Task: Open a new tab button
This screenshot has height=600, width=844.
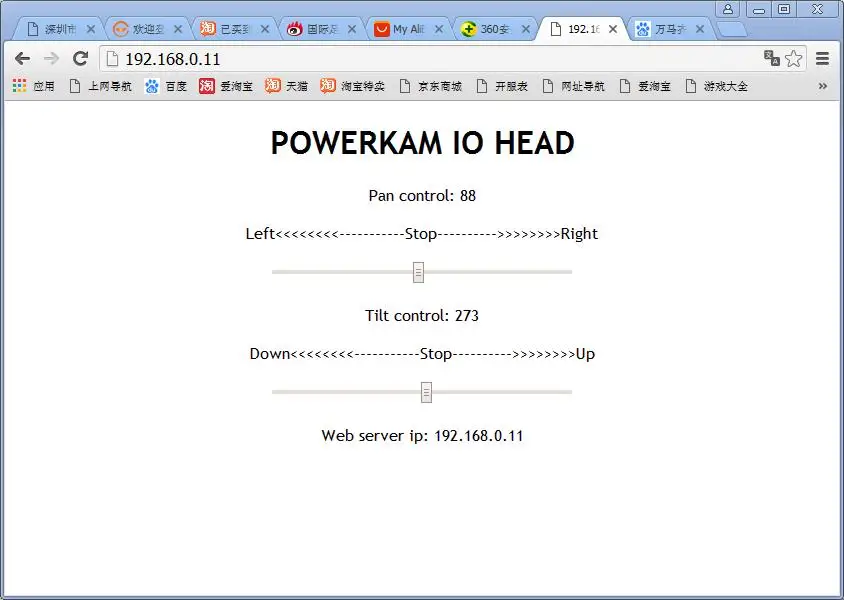Action: tap(733, 30)
